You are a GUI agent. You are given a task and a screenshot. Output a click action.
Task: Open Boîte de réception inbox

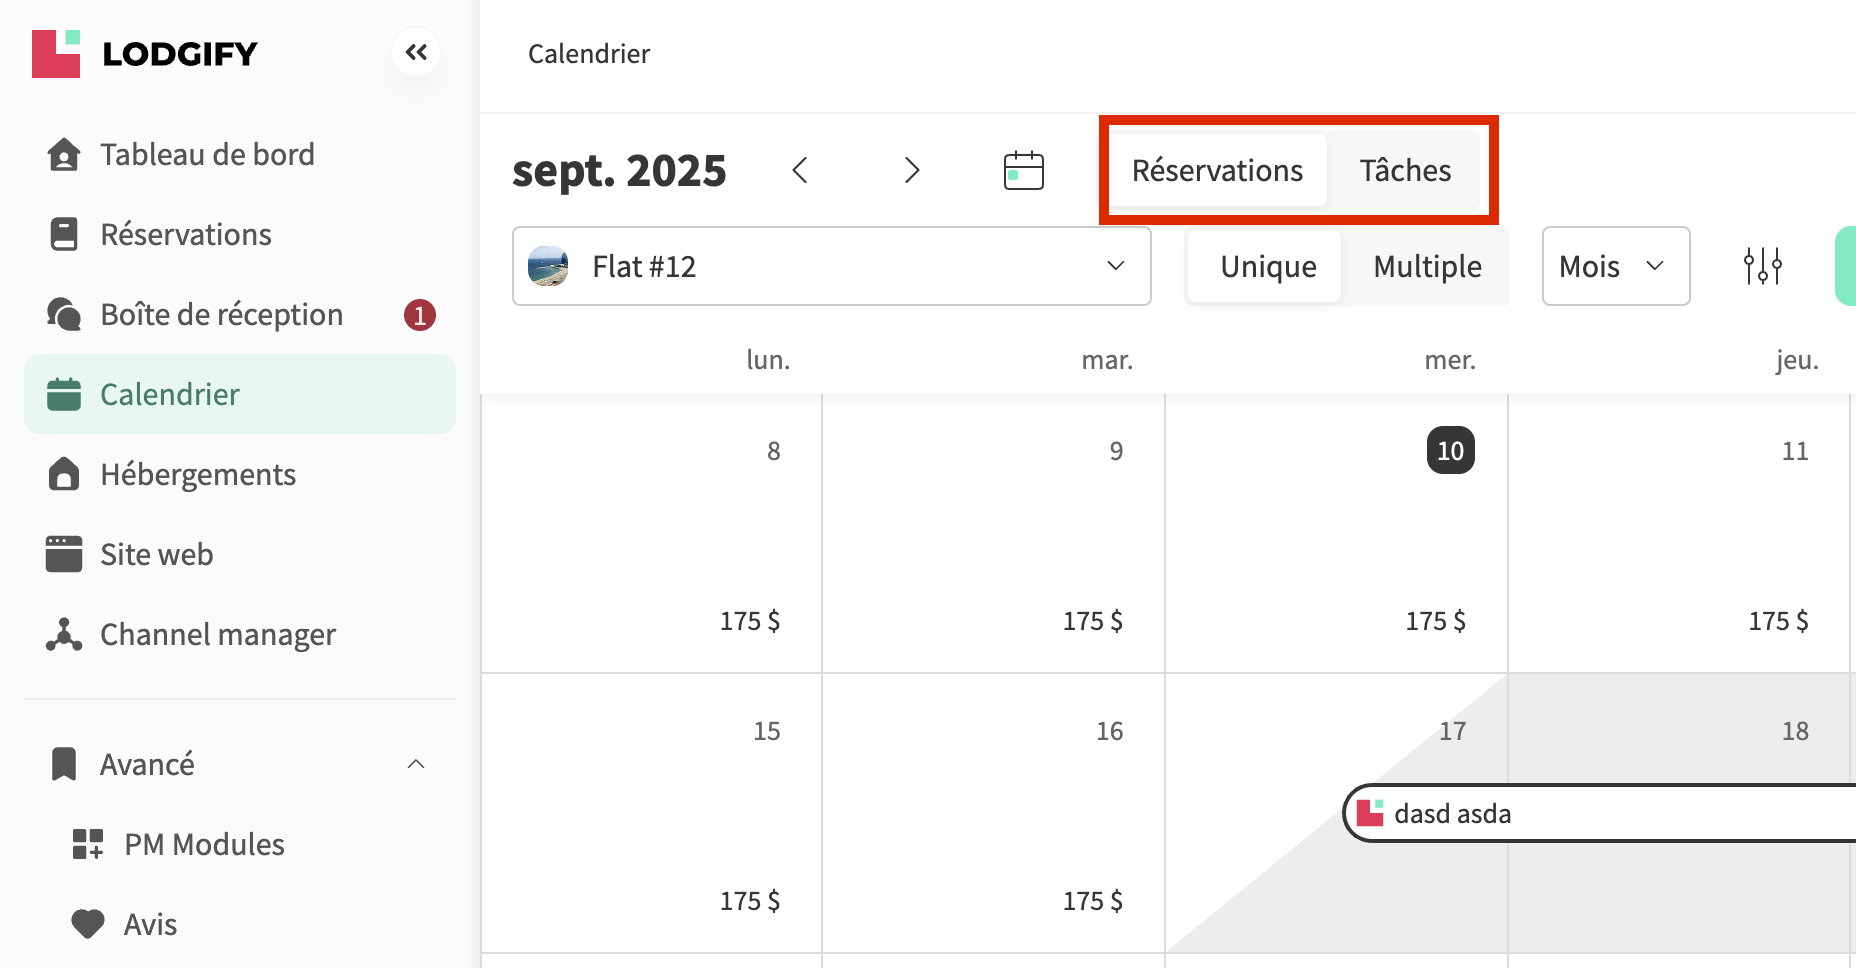pyautogui.click(x=221, y=315)
